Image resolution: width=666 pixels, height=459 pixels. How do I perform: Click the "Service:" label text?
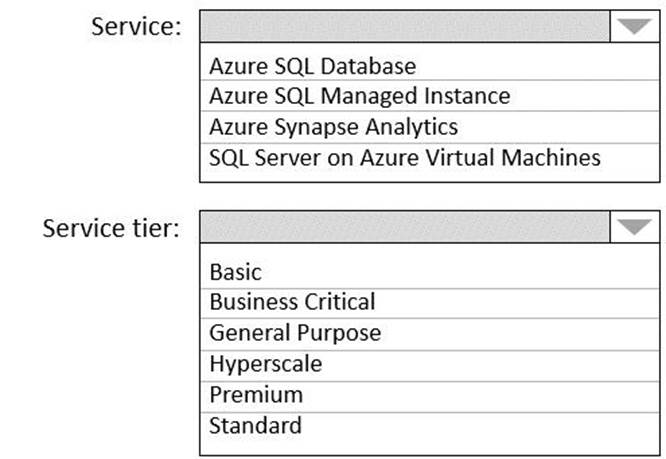136,27
